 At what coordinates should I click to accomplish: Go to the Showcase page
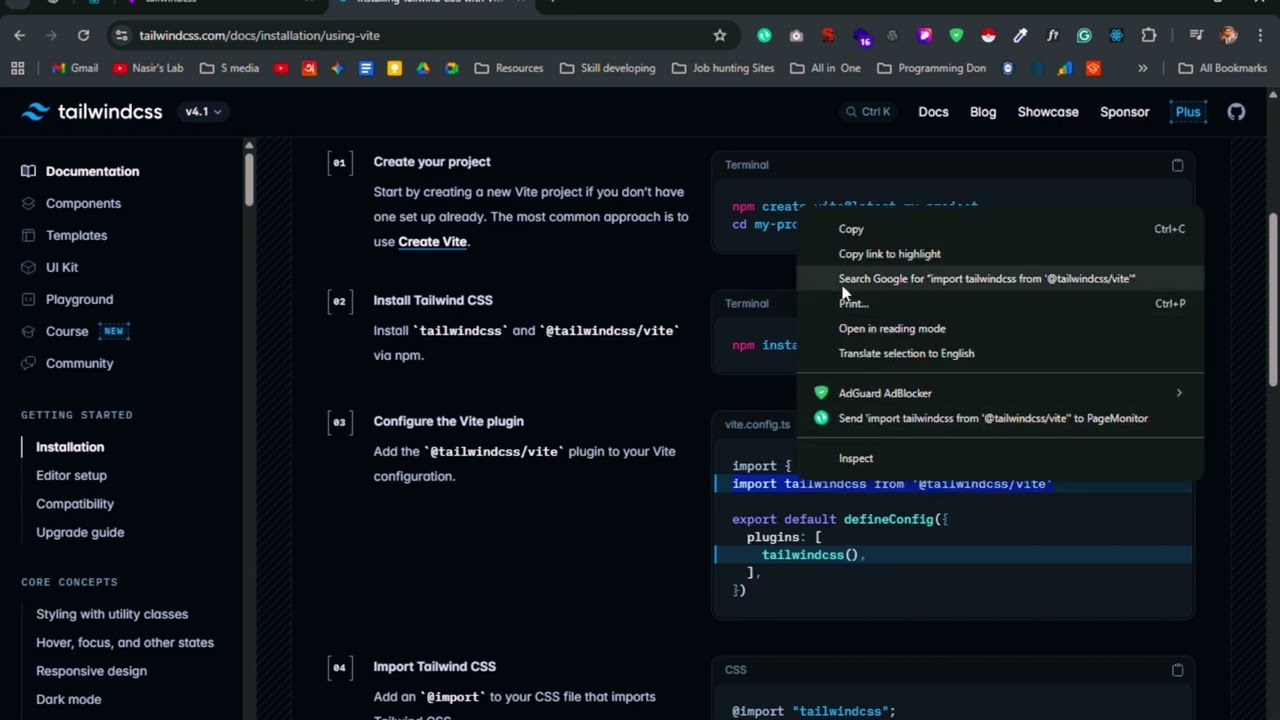click(x=1048, y=112)
